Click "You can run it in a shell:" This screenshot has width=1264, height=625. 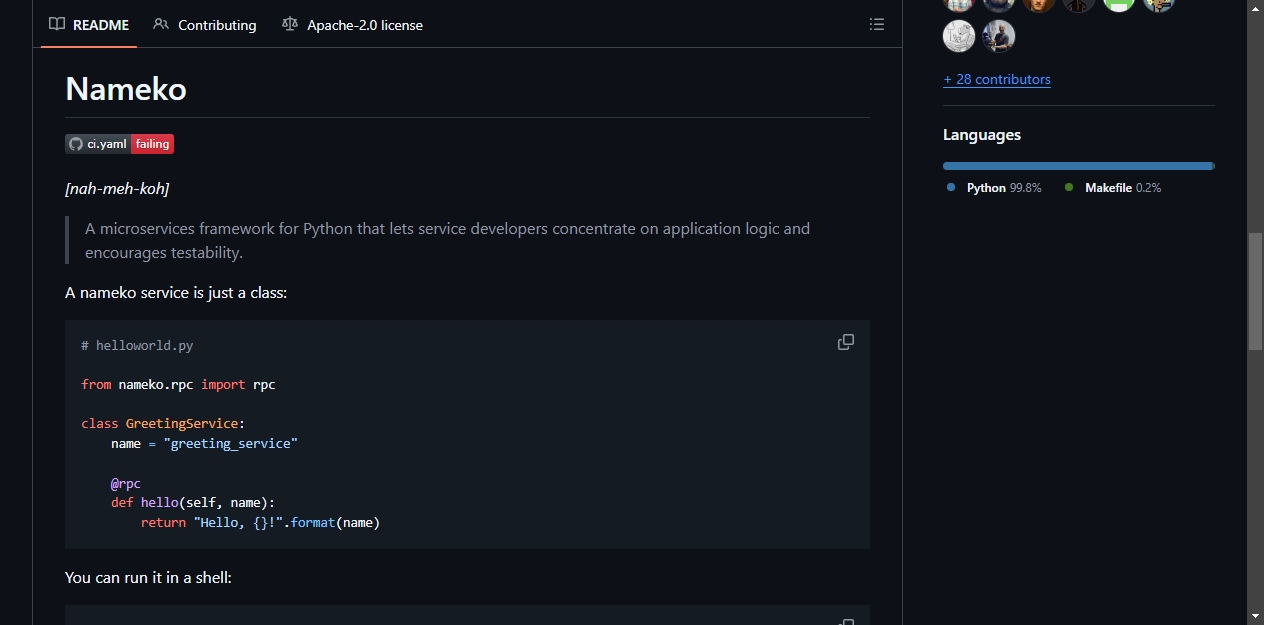(148, 577)
